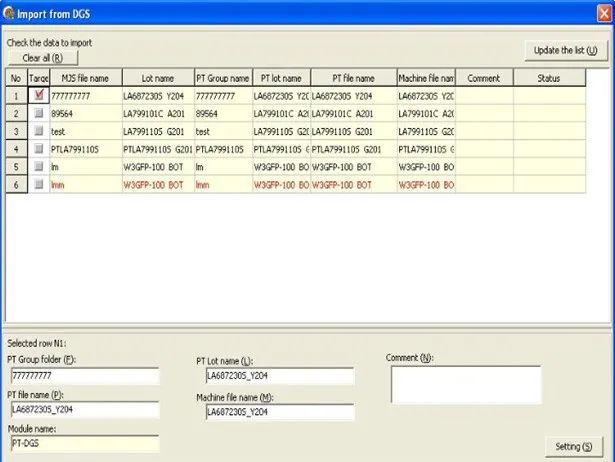Click the Lot name column header

tap(156, 78)
